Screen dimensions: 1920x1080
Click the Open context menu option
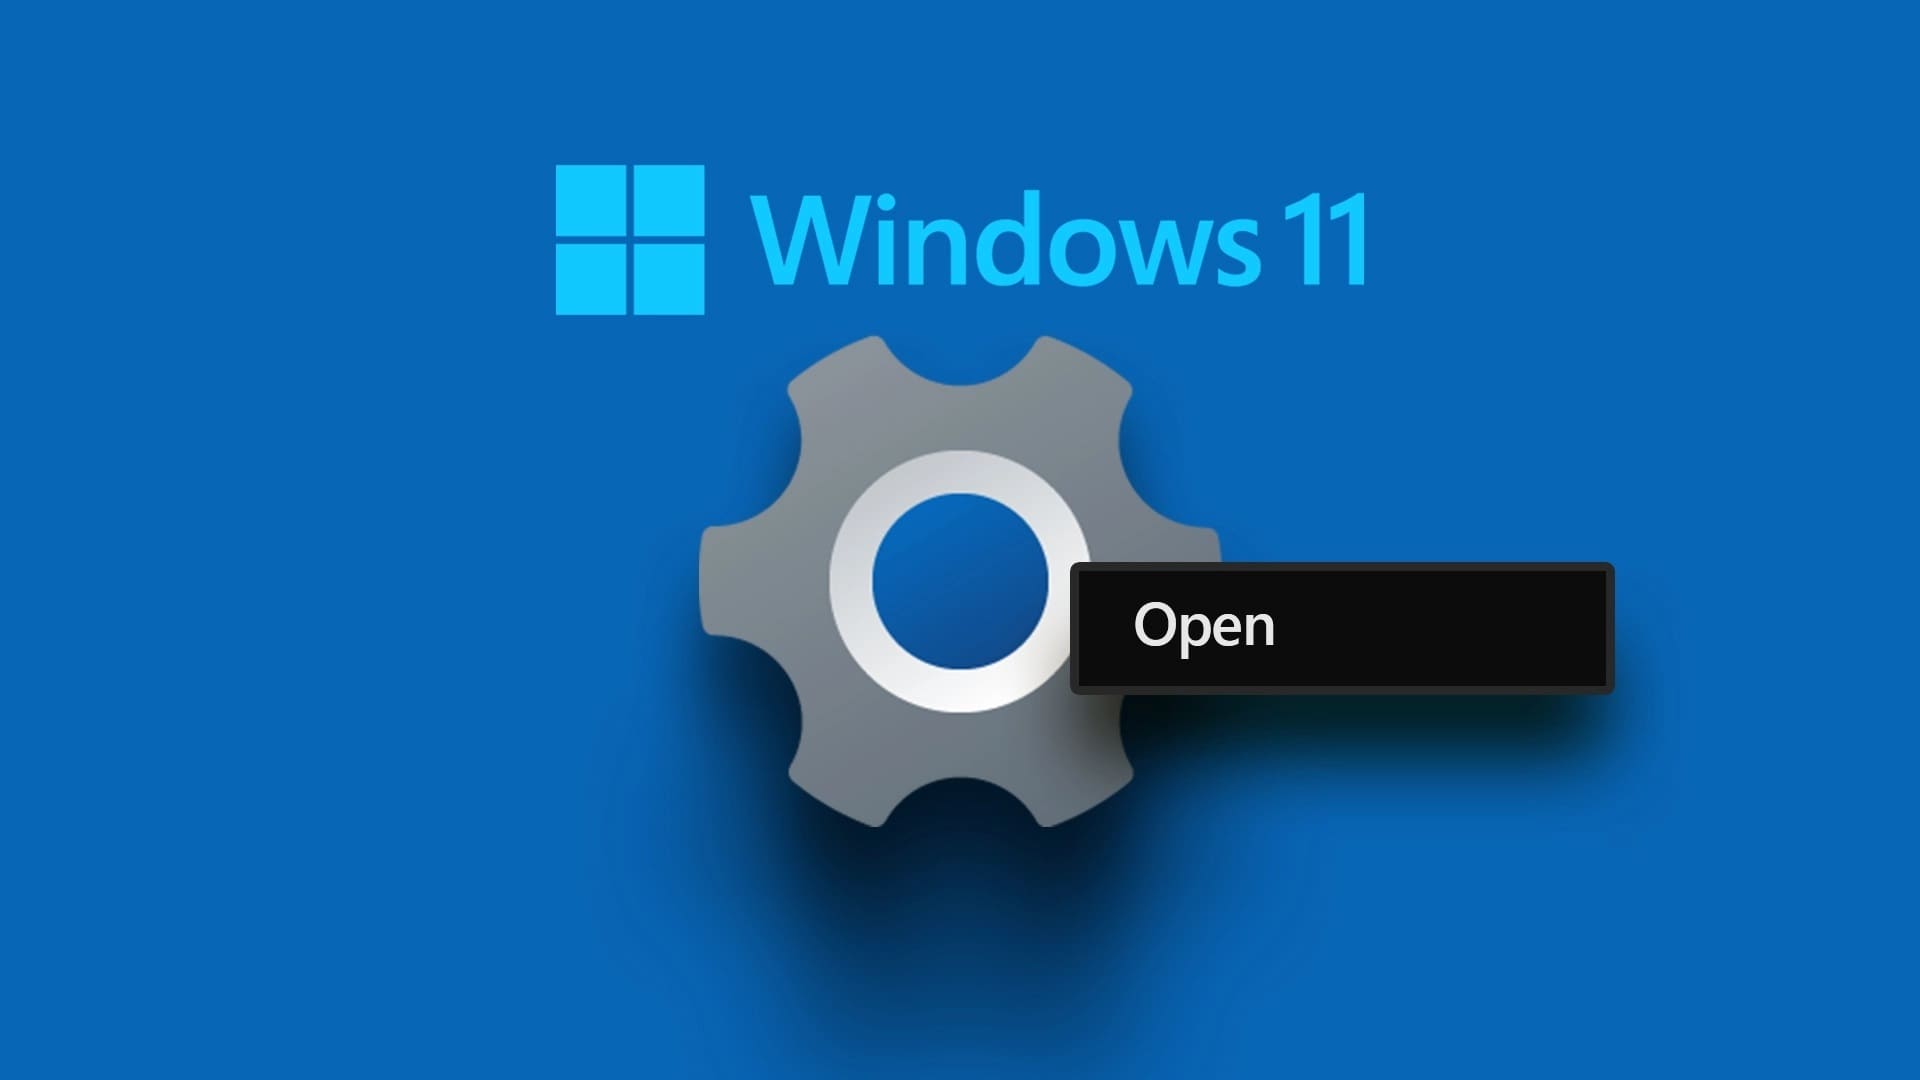point(1338,624)
